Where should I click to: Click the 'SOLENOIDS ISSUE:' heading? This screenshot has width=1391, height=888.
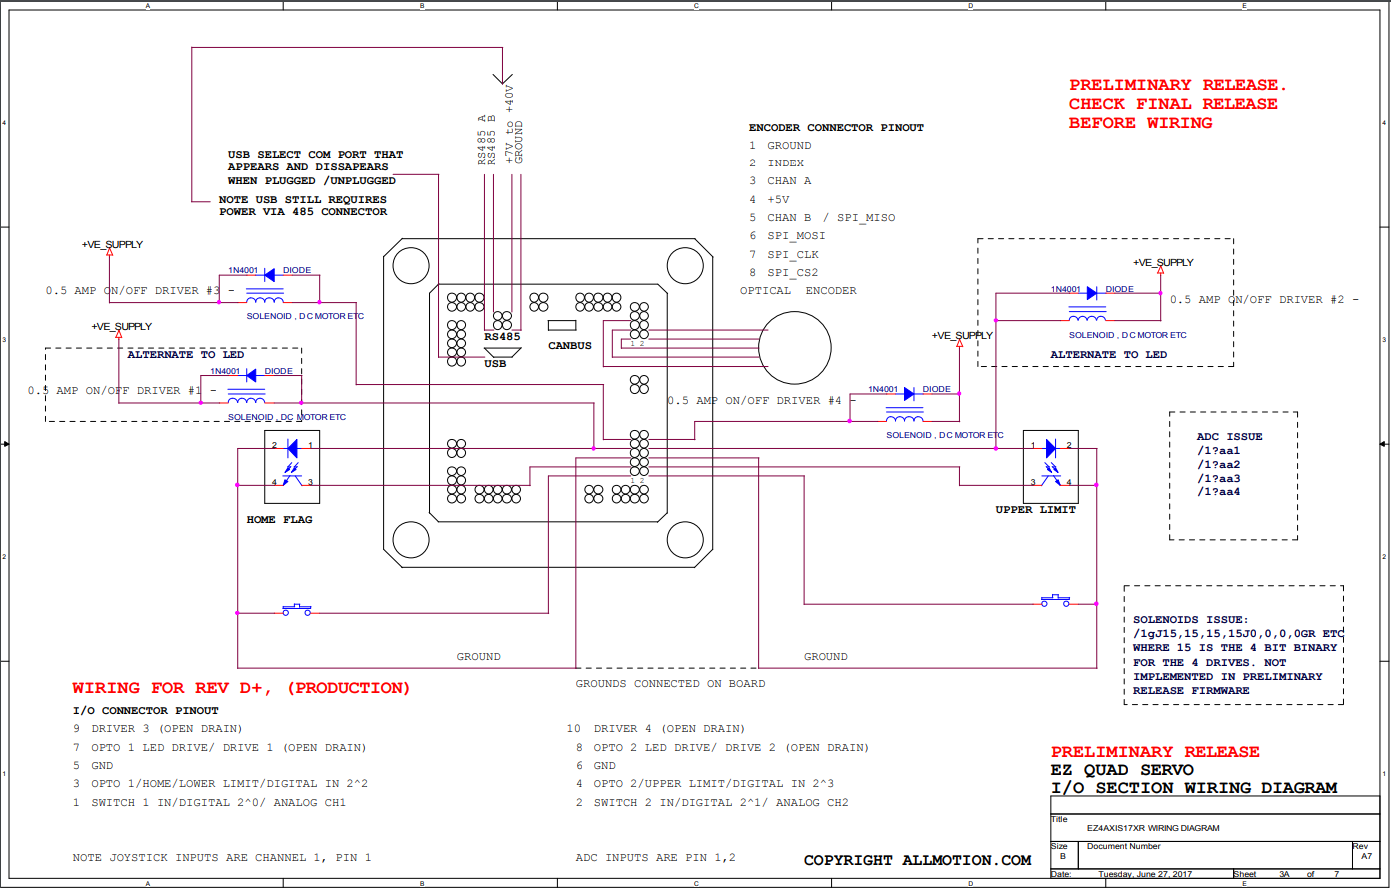[1190, 620]
